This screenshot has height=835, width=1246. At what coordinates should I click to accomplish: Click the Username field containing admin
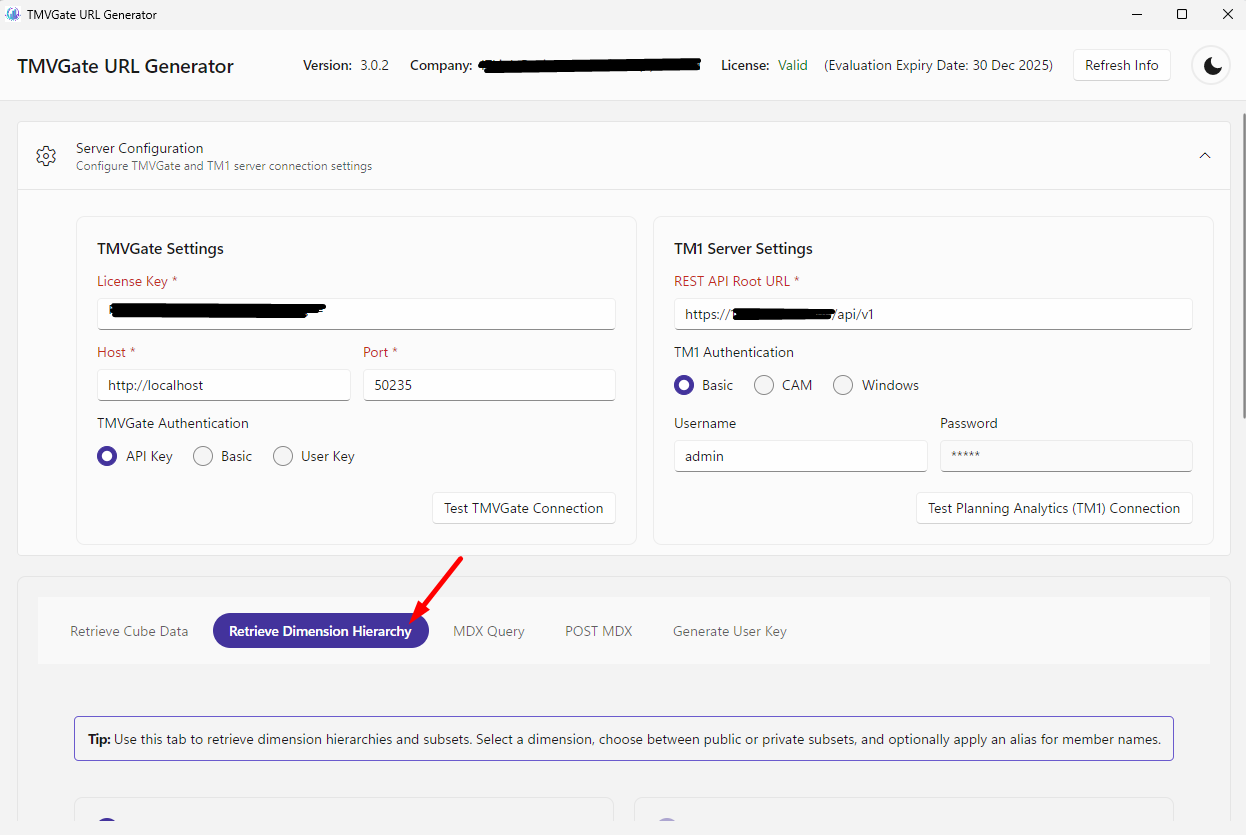pyautogui.click(x=801, y=456)
